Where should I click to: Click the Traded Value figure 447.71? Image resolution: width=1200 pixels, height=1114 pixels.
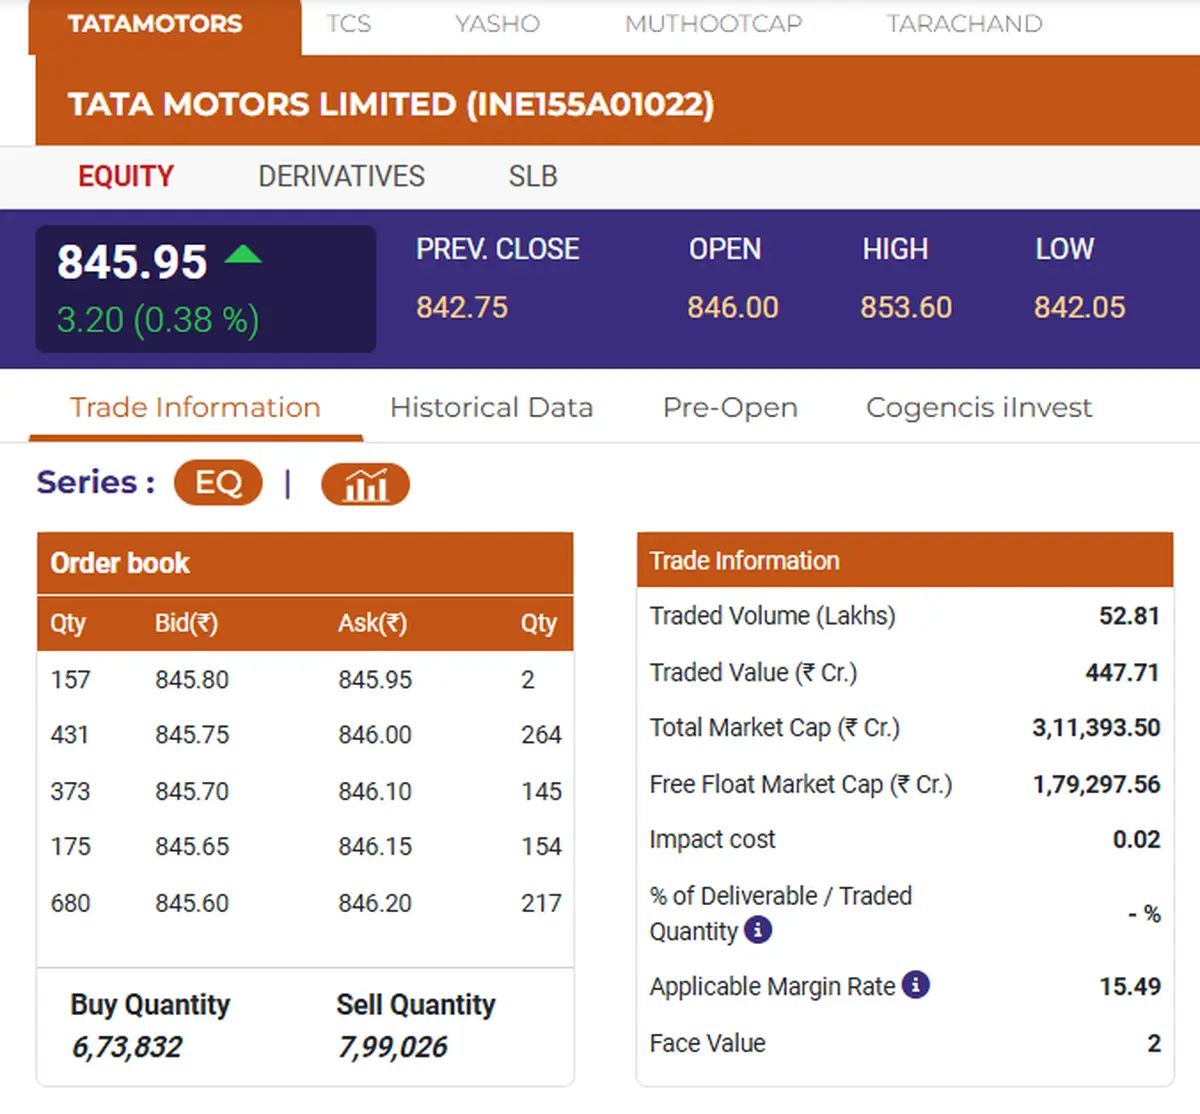pyautogui.click(x=1123, y=673)
